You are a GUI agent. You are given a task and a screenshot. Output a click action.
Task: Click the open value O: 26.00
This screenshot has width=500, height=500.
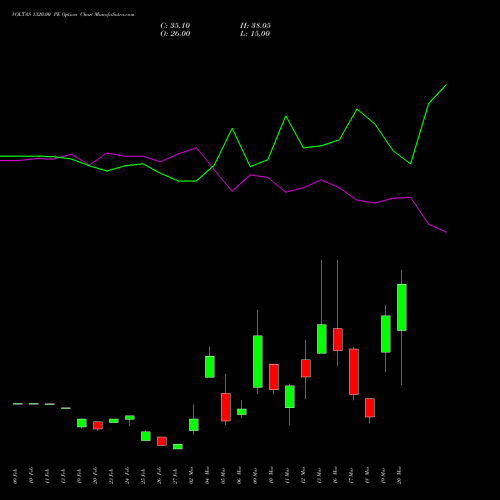coord(175,34)
